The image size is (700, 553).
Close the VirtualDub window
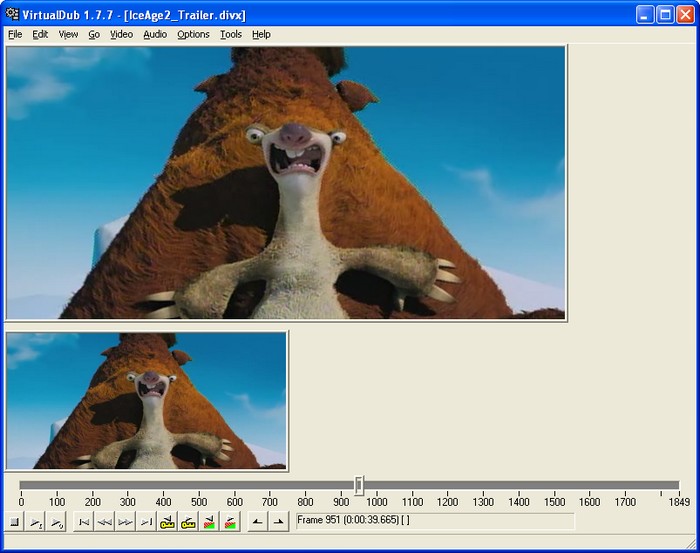685,15
